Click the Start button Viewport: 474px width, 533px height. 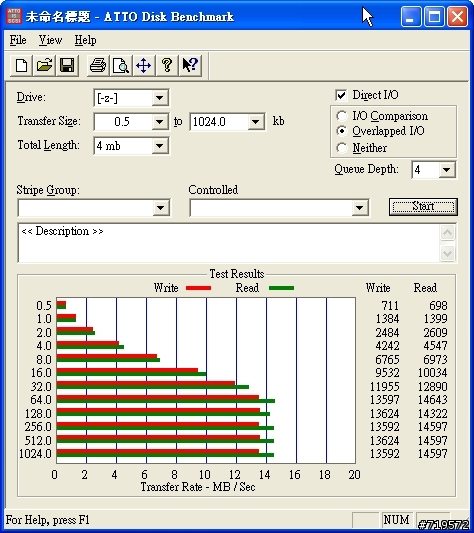pos(423,207)
